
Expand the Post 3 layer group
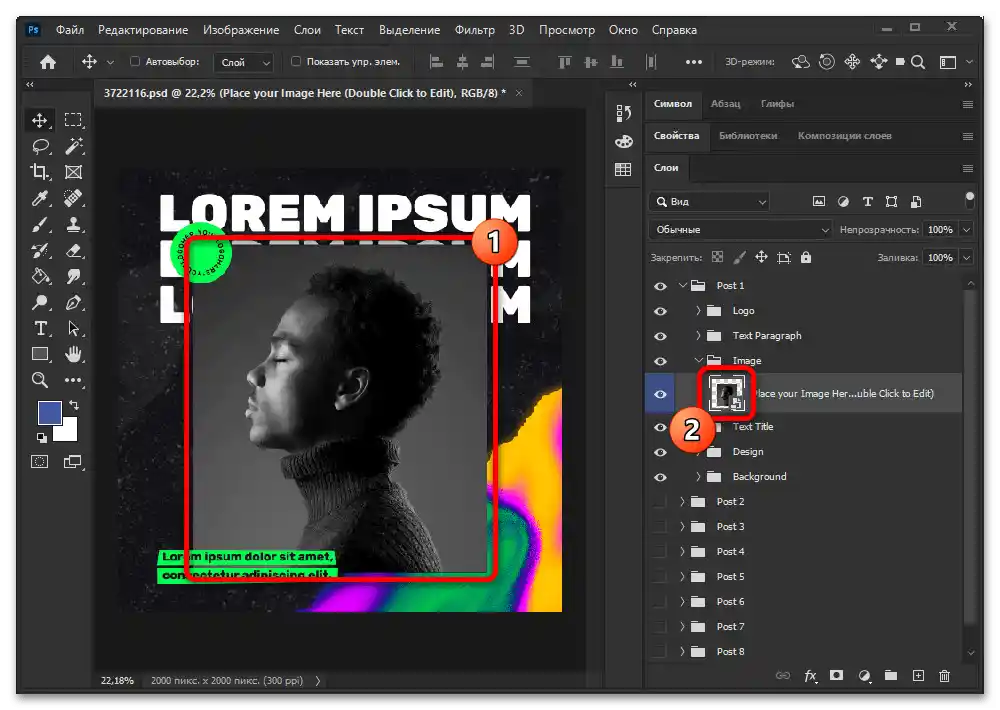pos(682,527)
